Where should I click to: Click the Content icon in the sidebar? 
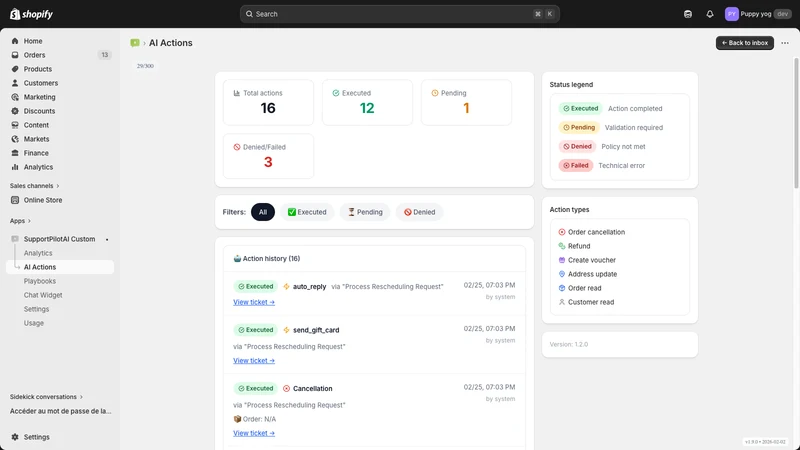15,125
